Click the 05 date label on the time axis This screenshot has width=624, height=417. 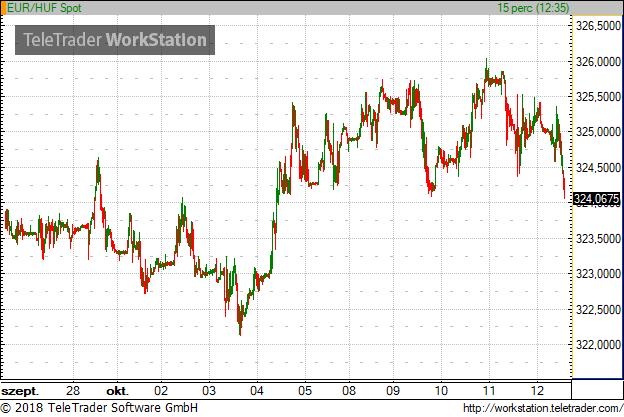[305, 390]
